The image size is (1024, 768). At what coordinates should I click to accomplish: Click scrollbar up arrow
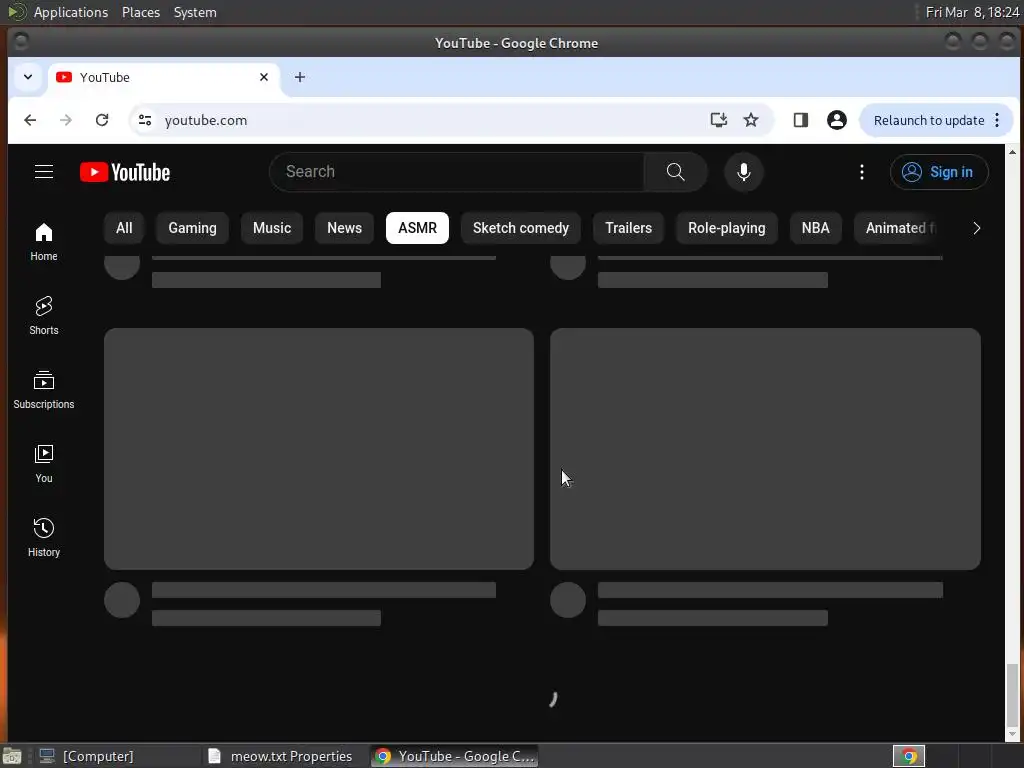pos(1012,152)
